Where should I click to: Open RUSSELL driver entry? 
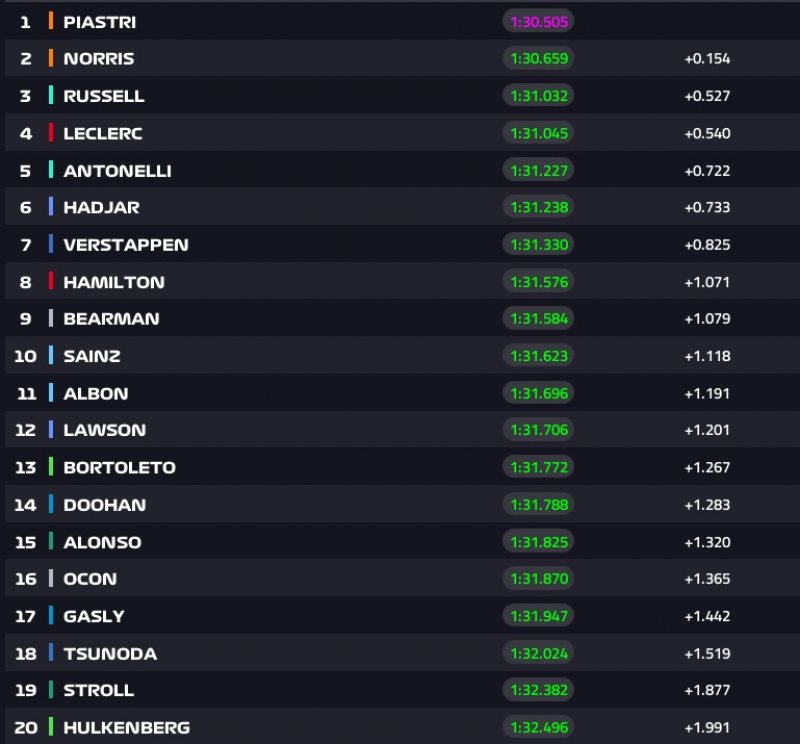(103, 96)
